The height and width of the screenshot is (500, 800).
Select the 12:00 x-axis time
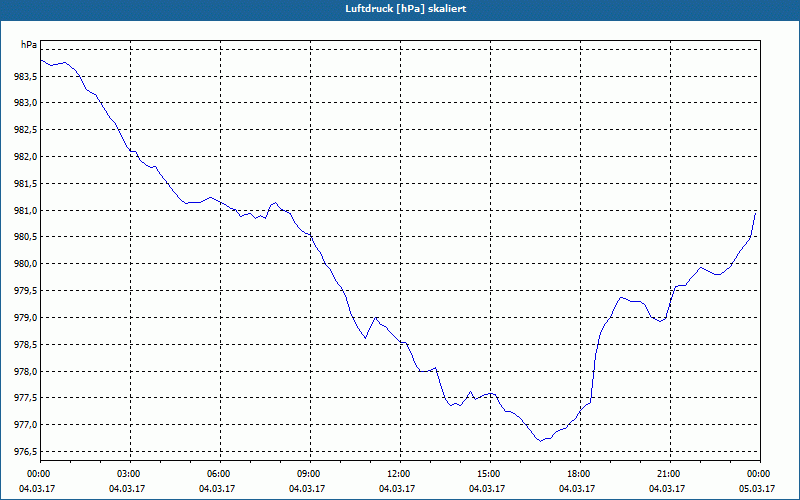pos(399,474)
